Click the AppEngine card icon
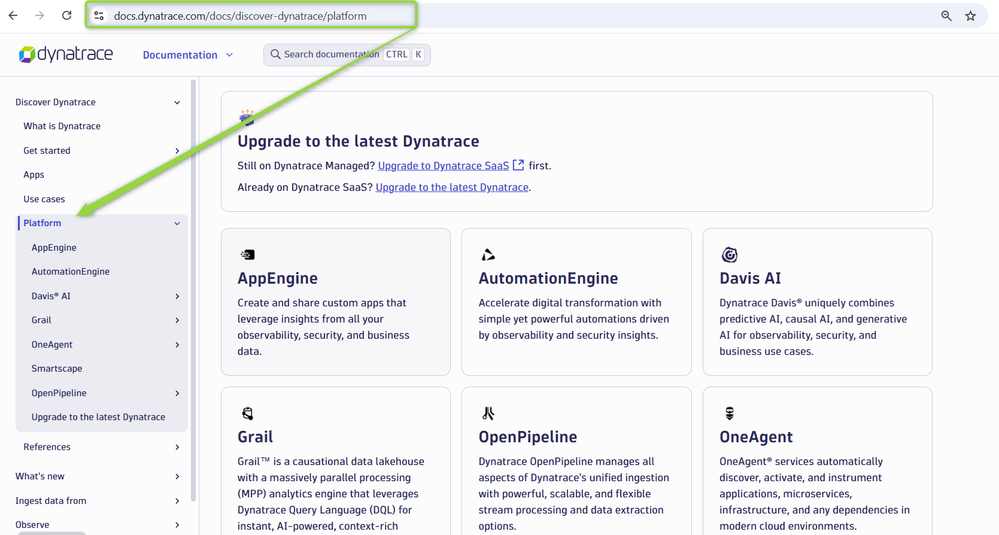 248,255
